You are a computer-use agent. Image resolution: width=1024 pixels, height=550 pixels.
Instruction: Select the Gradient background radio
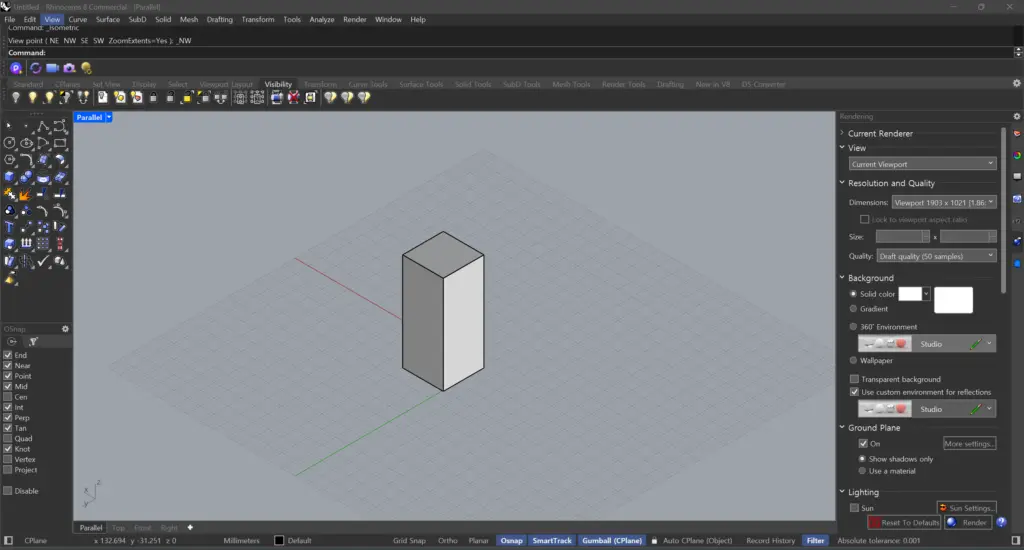click(853, 309)
